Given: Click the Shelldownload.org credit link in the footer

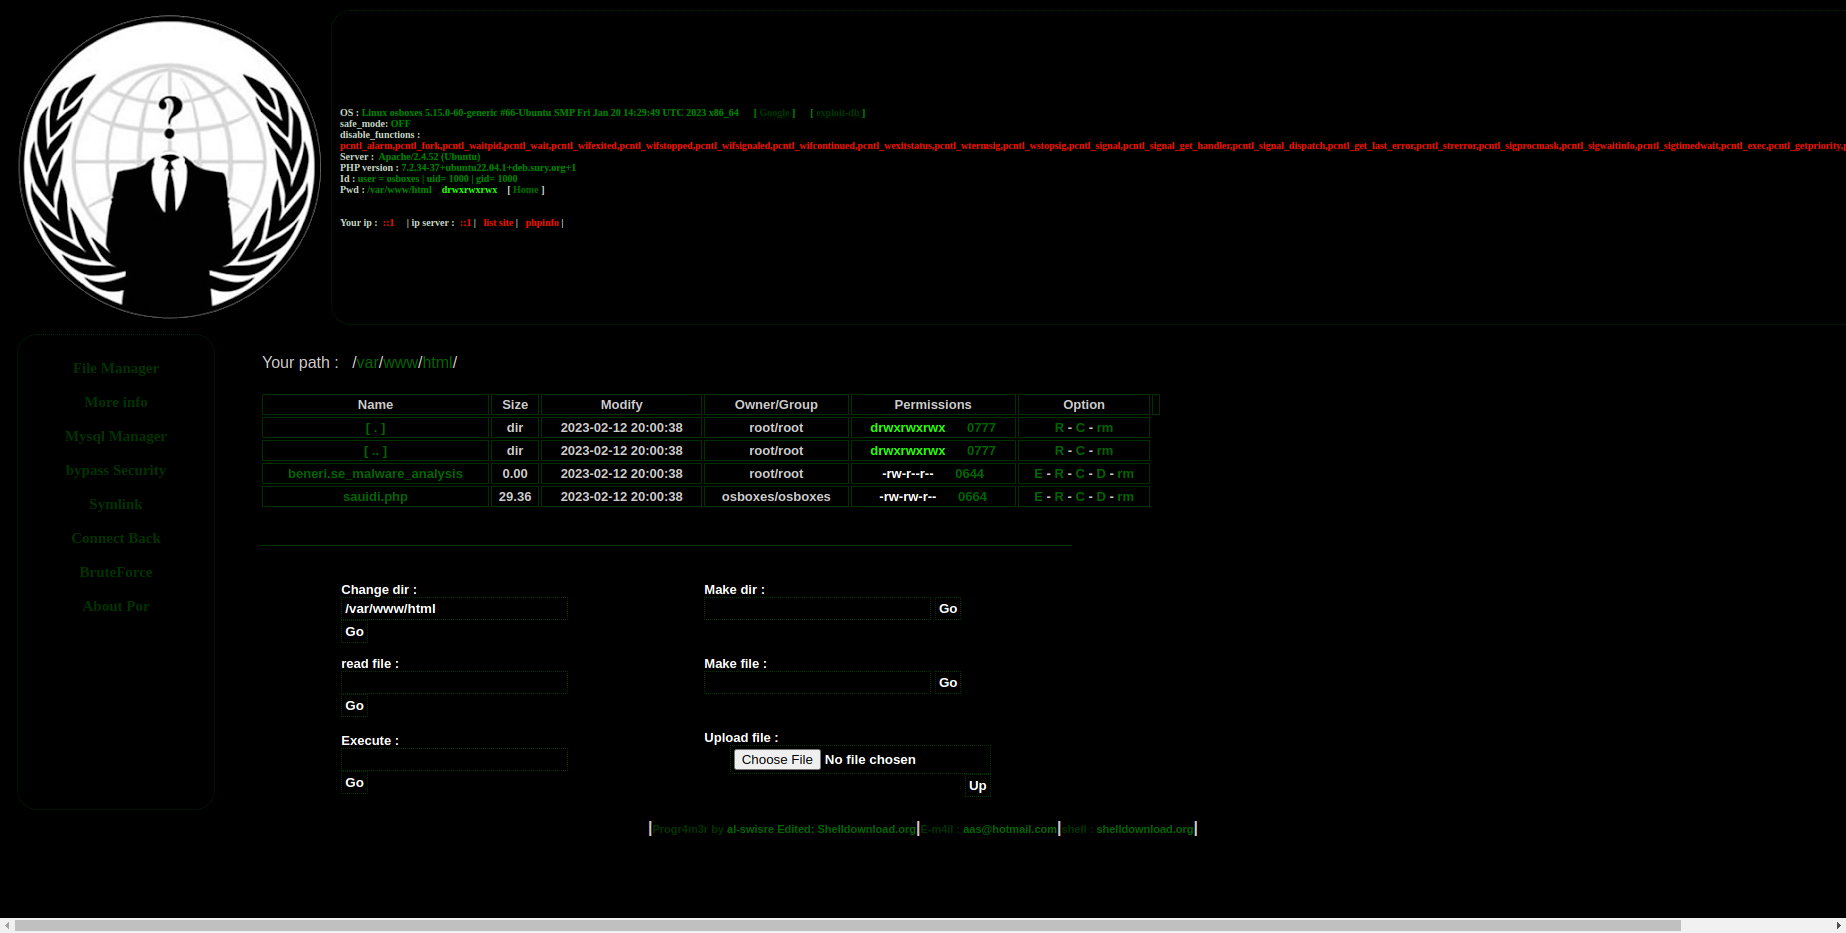Looking at the screenshot, I should (866, 829).
